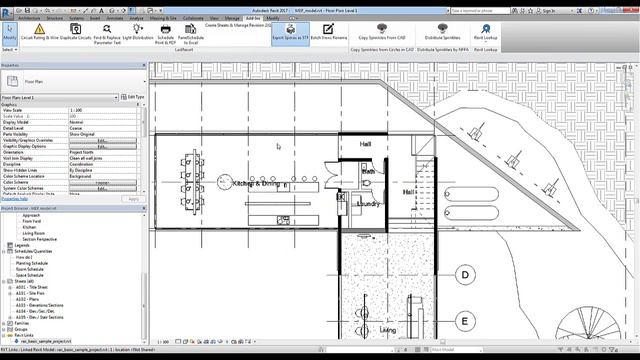Click the Properties panel vertical scrollbar
Screen dimensions: 640x360
pyautogui.click(x=144, y=122)
